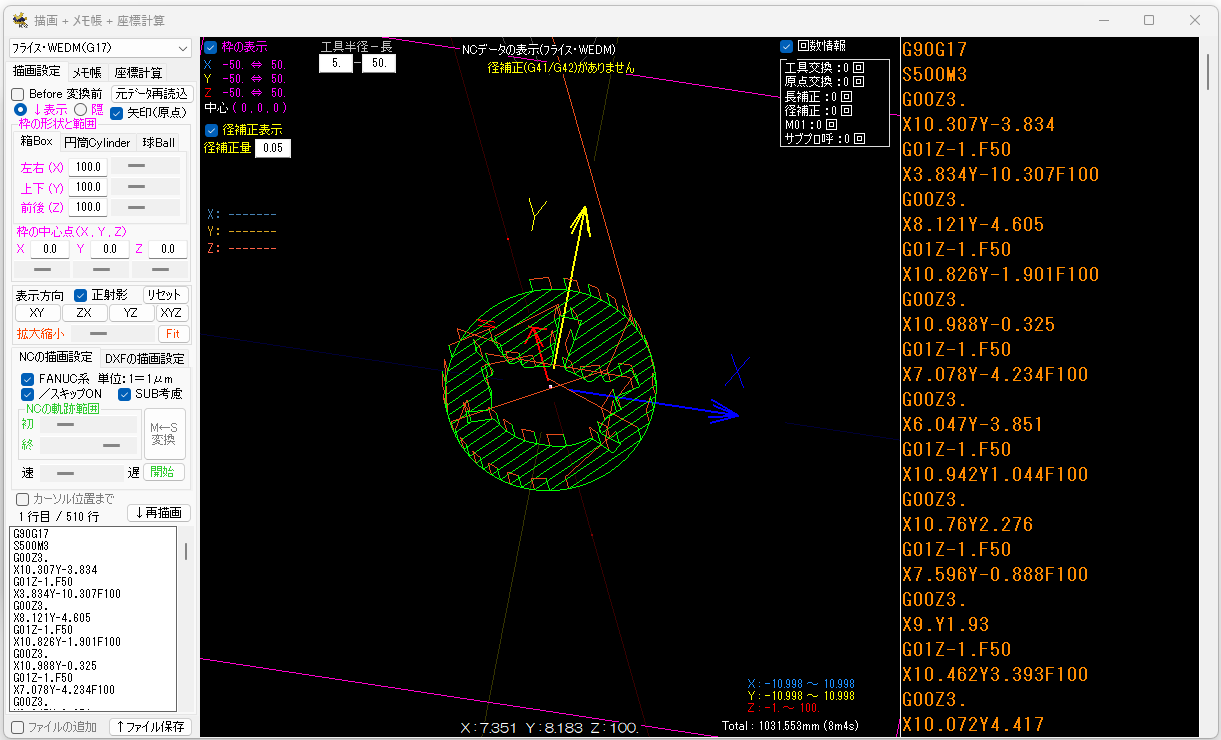Enable the Before 変換前 checkbox

[x=18, y=94]
